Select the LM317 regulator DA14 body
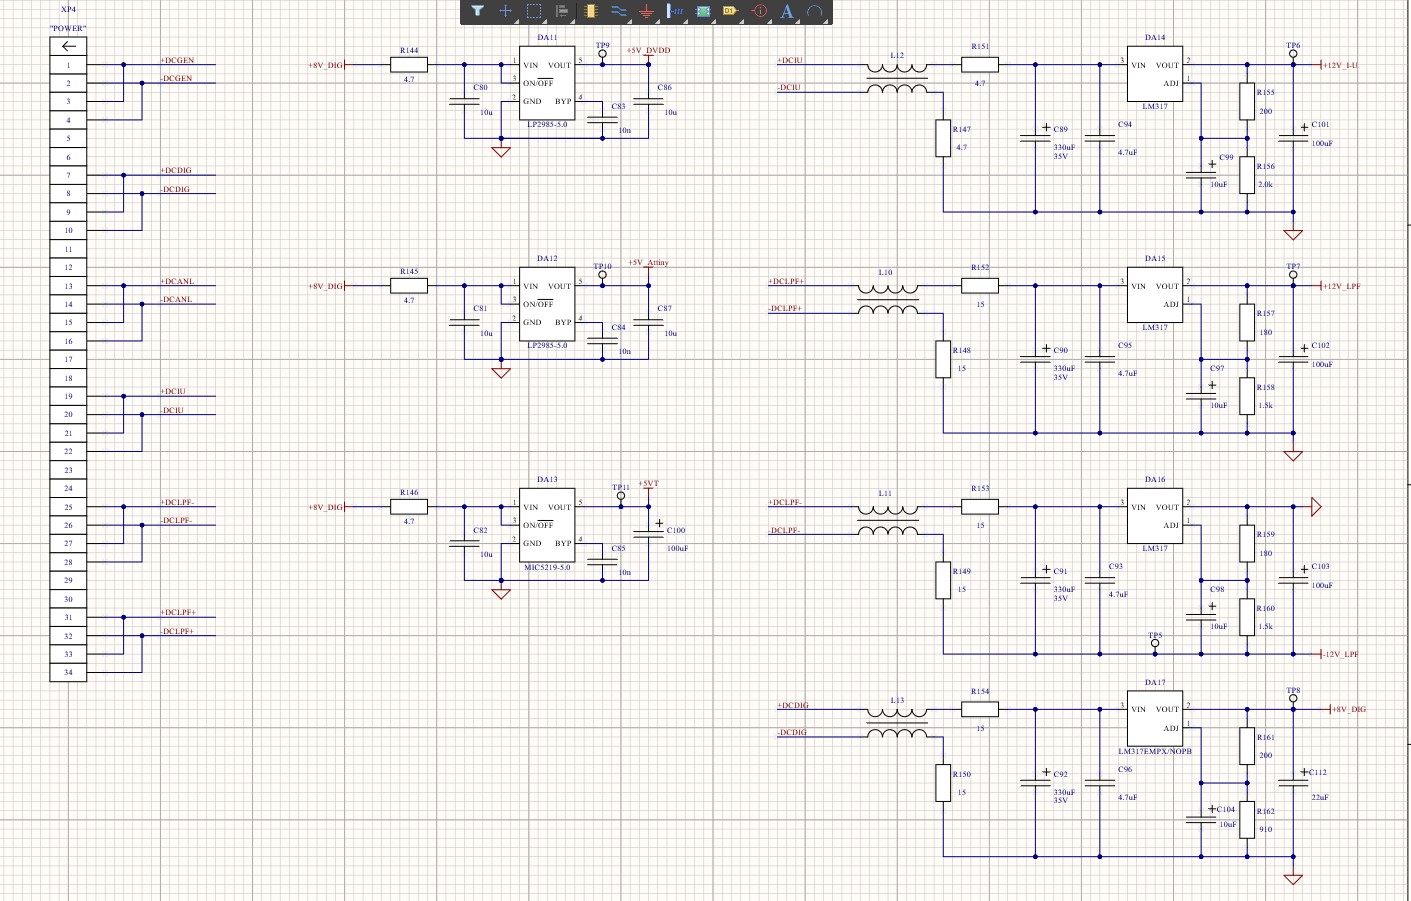Image resolution: width=1411 pixels, height=901 pixels. coord(1155,74)
